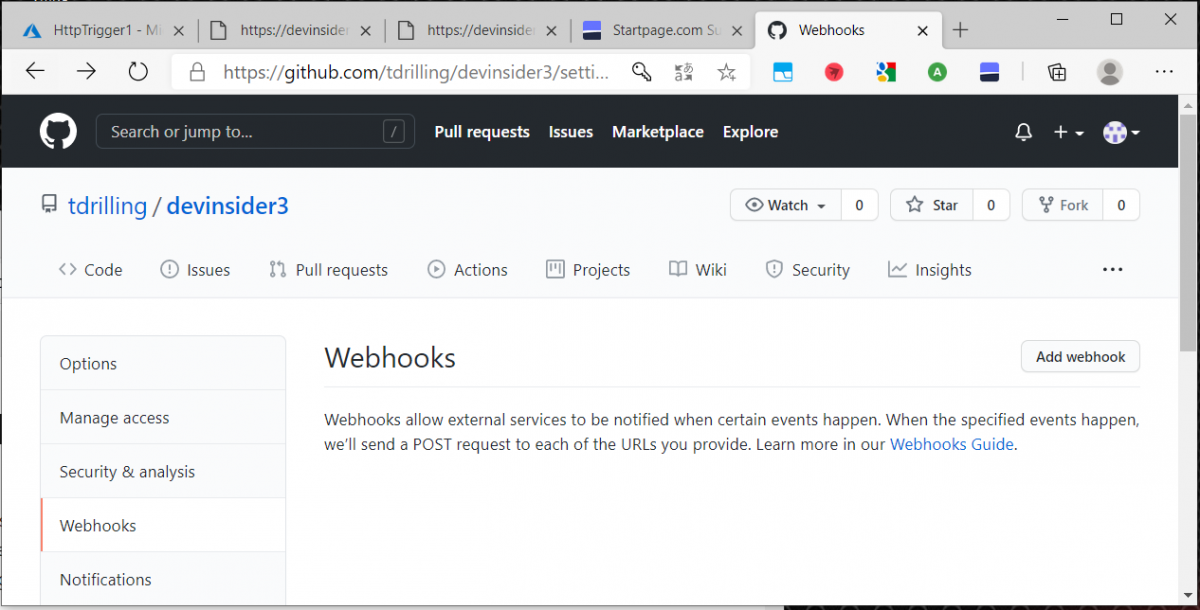Star the devinsider3 repository

932,205
